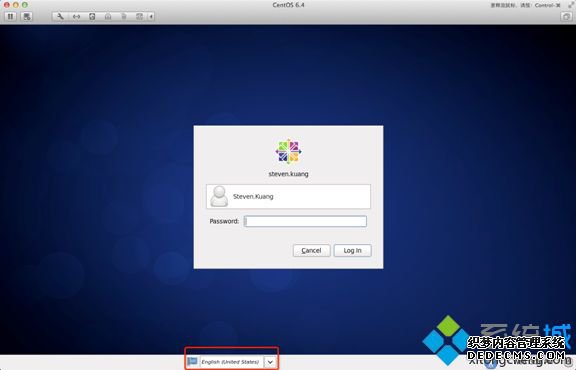Click the Password: label

[x=224, y=221]
